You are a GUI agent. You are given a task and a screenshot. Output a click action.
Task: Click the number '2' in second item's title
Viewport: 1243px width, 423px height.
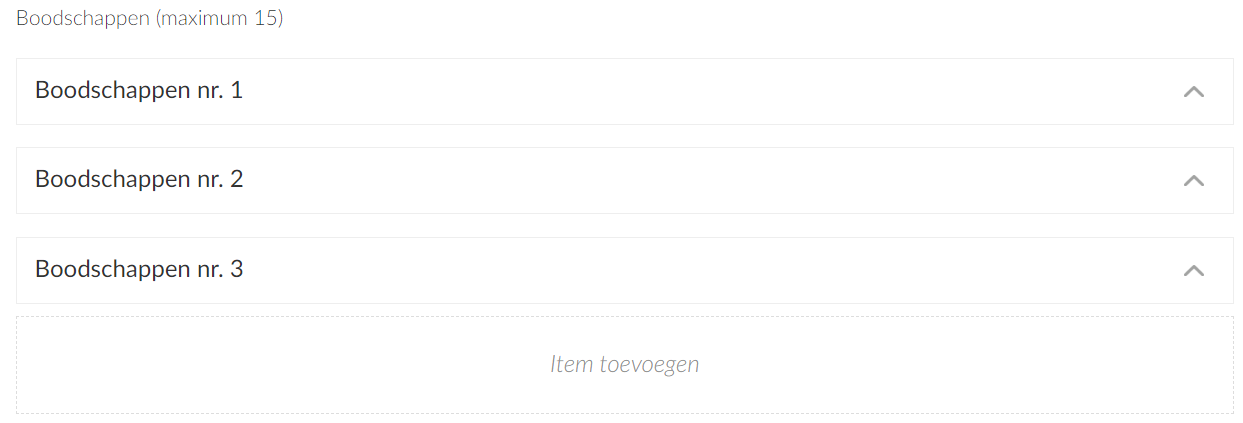tap(236, 180)
